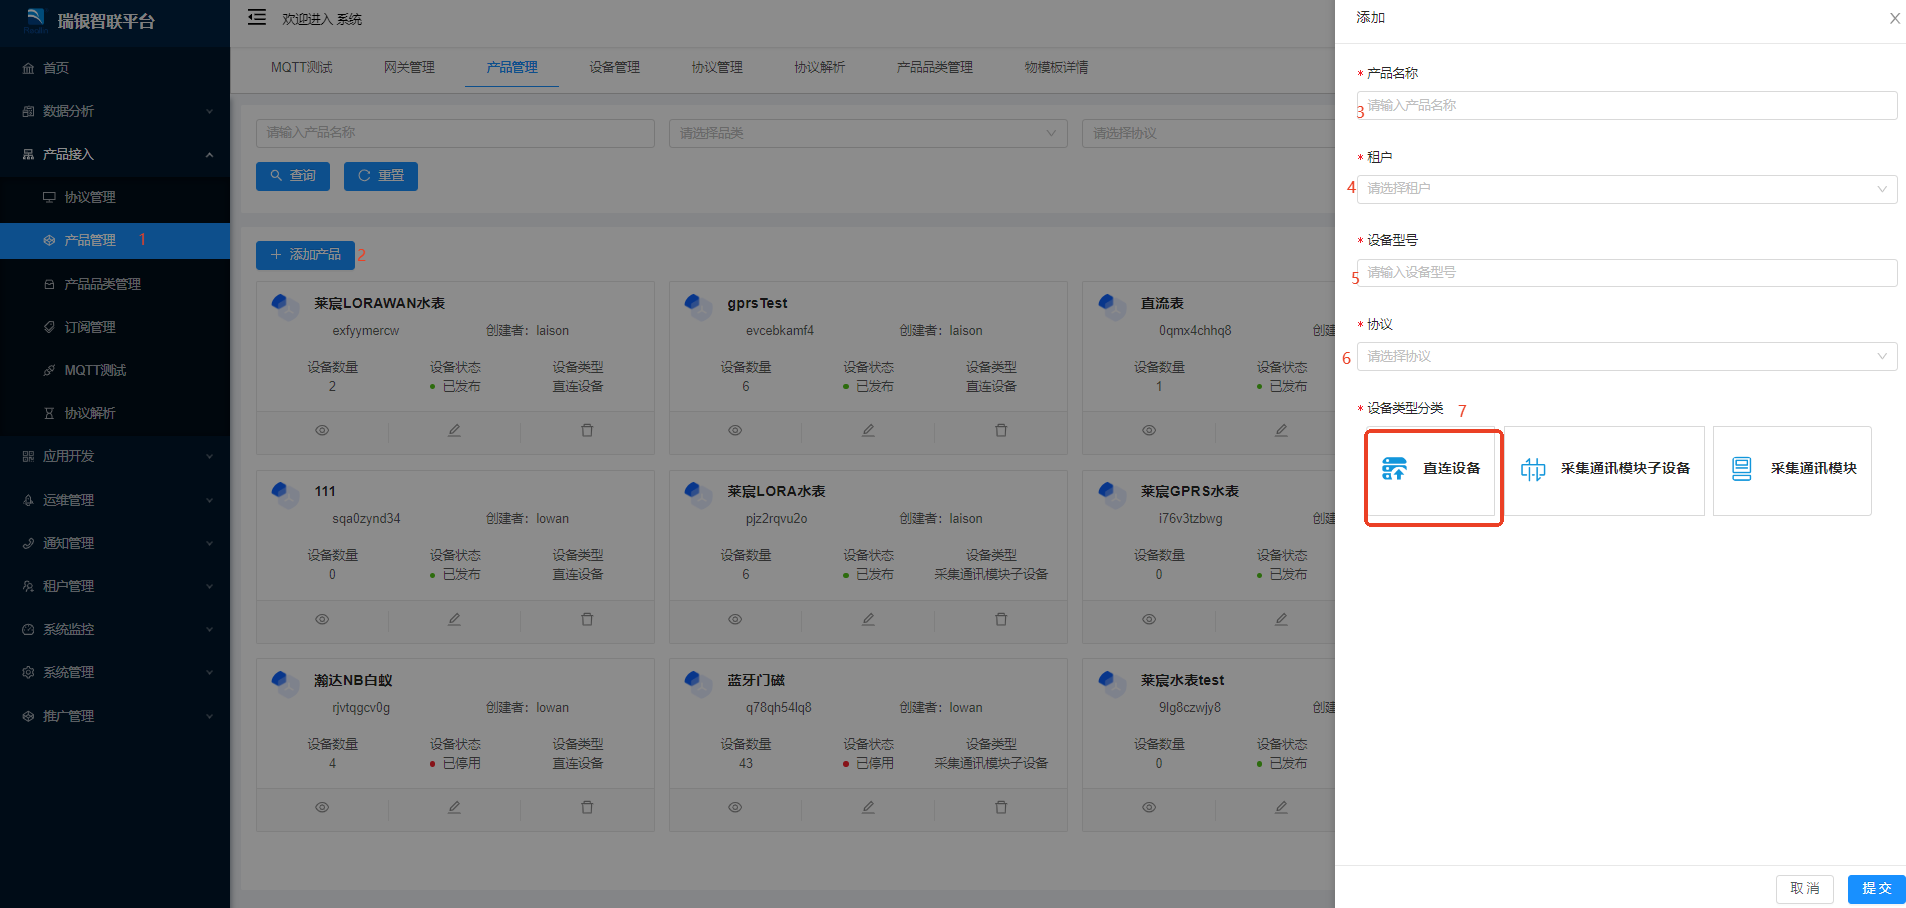The width and height of the screenshot is (1906, 908).
Task: View the 莱宸GPRS水表 product details
Action: pyautogui.click(x=1149, y=619)
